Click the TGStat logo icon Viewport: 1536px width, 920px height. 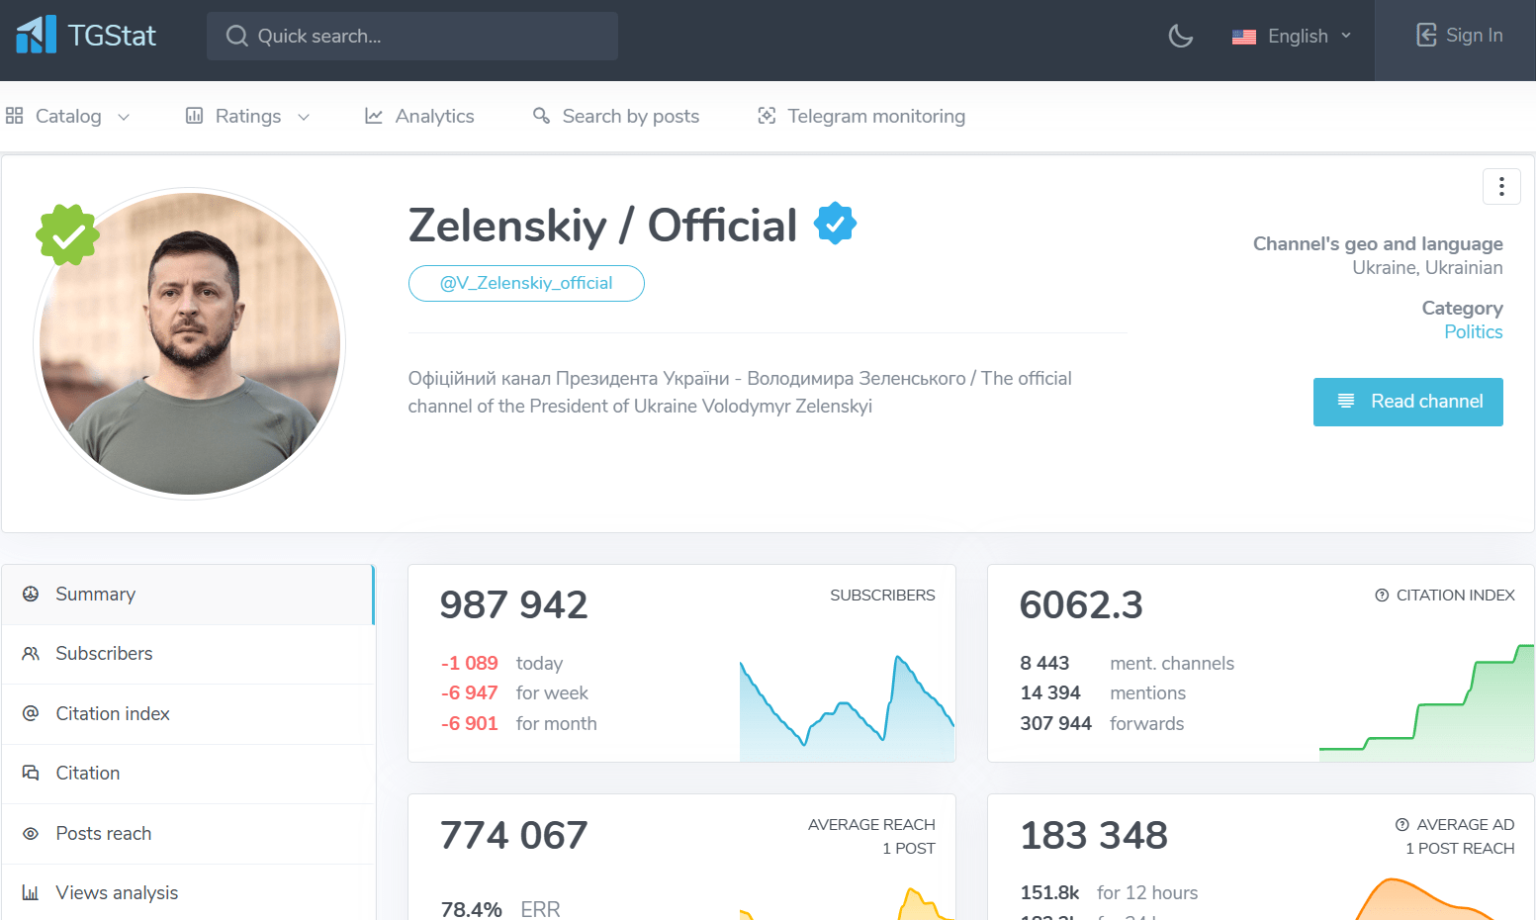point(34,35)
